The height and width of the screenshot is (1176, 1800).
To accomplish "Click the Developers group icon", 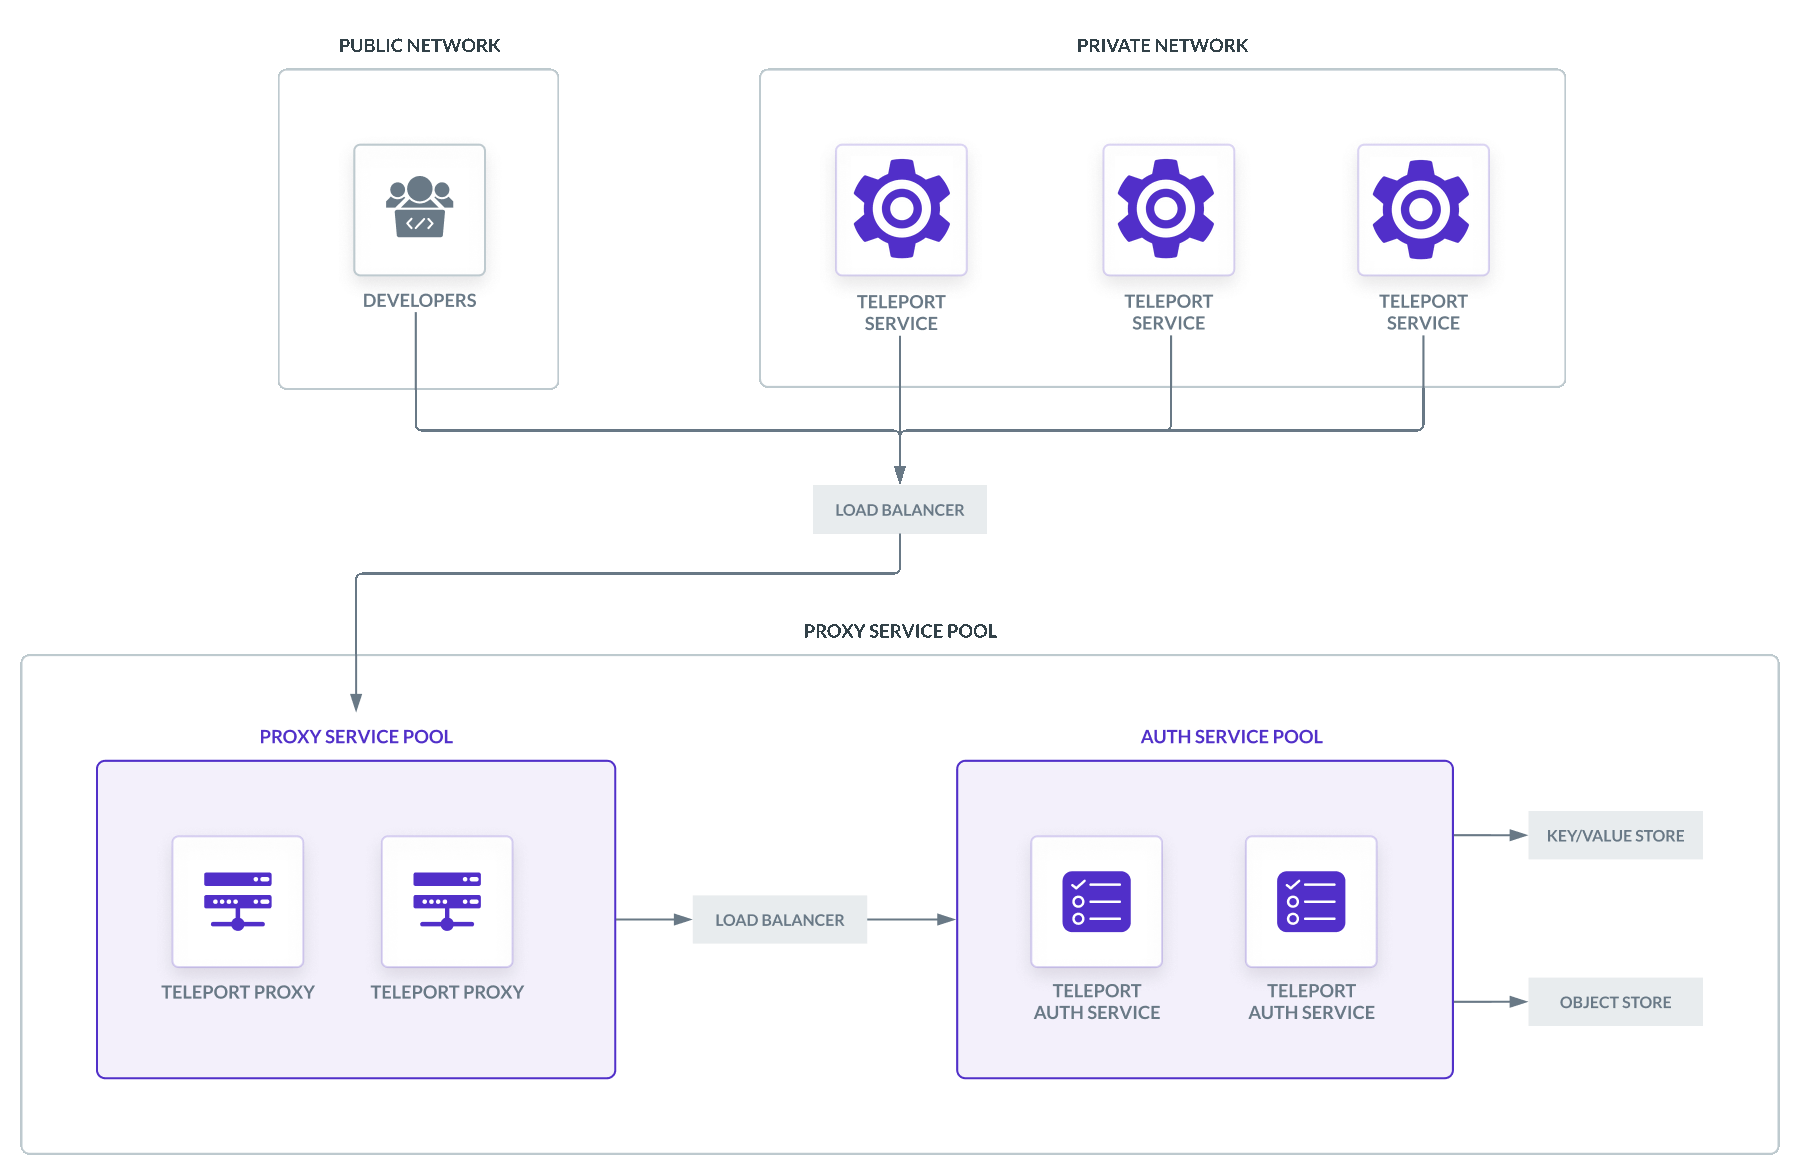I will (x=419, y=209).
